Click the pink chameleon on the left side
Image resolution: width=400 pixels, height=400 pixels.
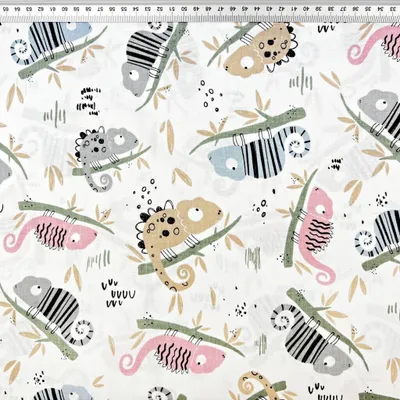[50, 233]
